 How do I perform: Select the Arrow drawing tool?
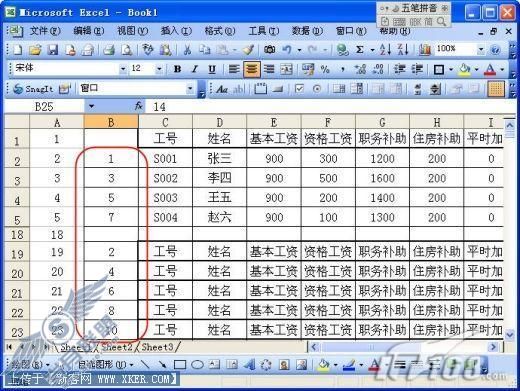coord(162,364)
